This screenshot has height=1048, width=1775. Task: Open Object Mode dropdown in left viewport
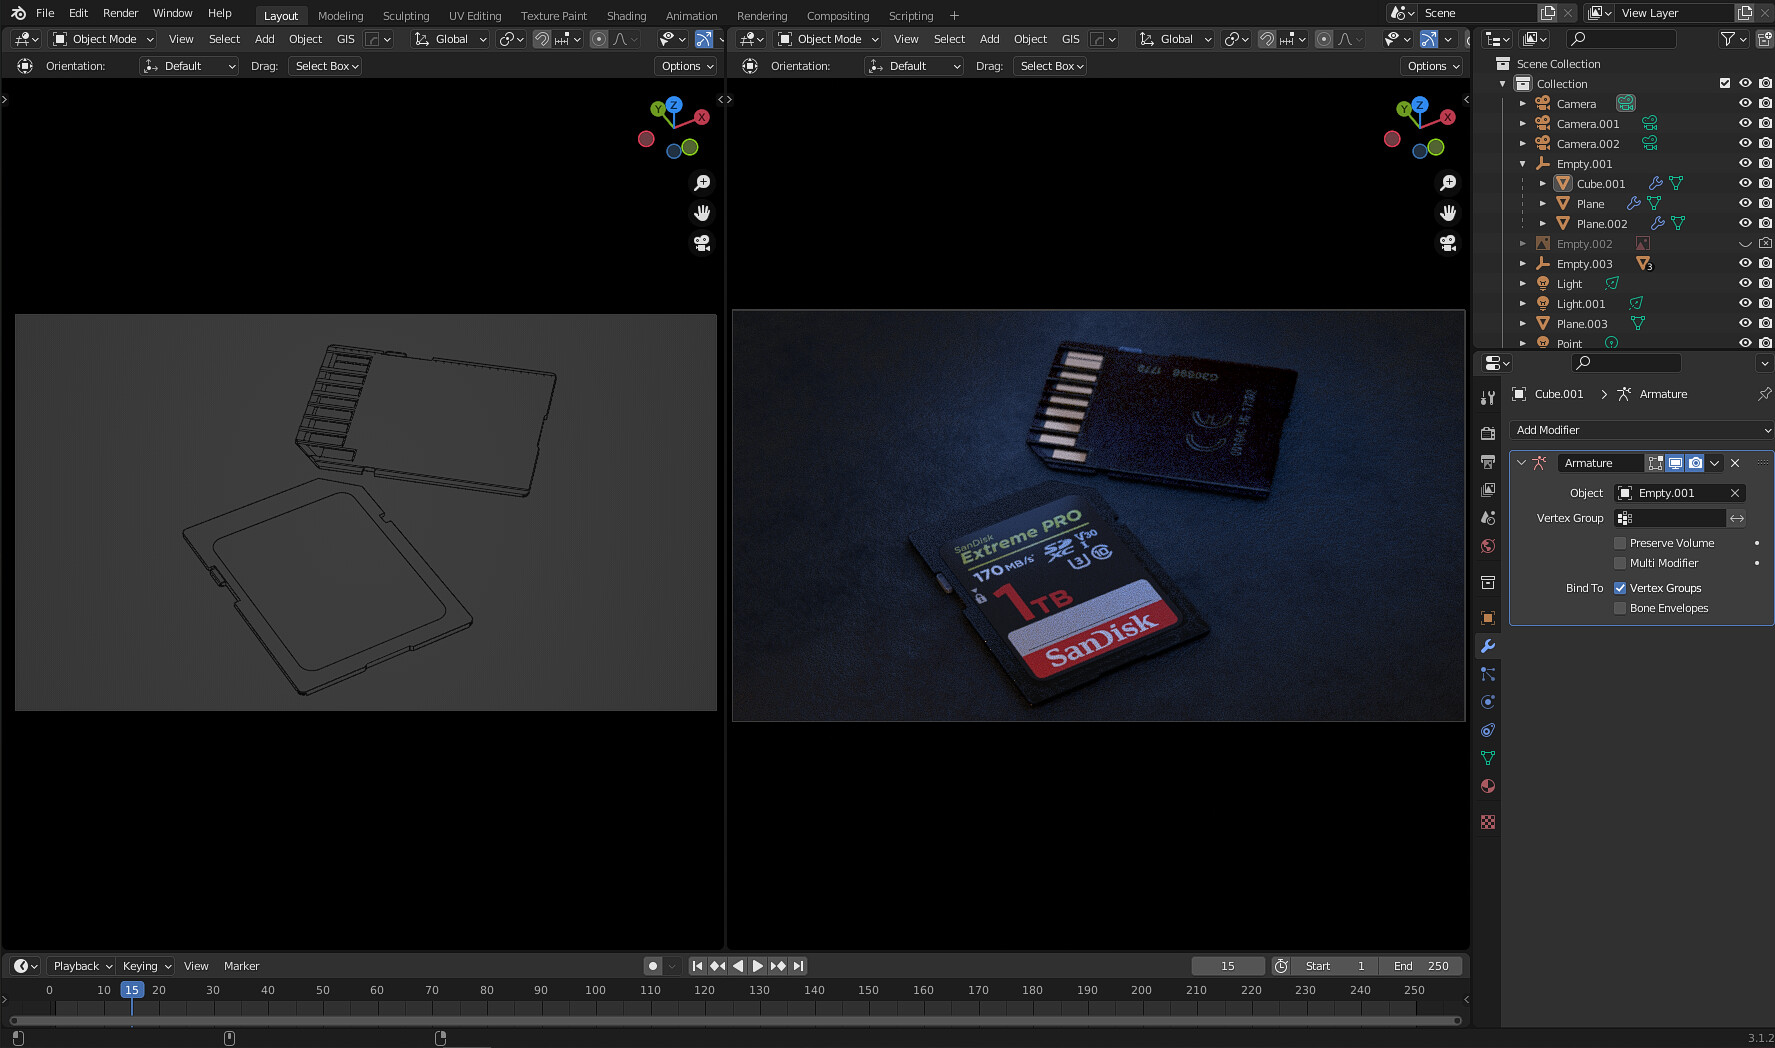pyautogui.click(x=103, y=39)
